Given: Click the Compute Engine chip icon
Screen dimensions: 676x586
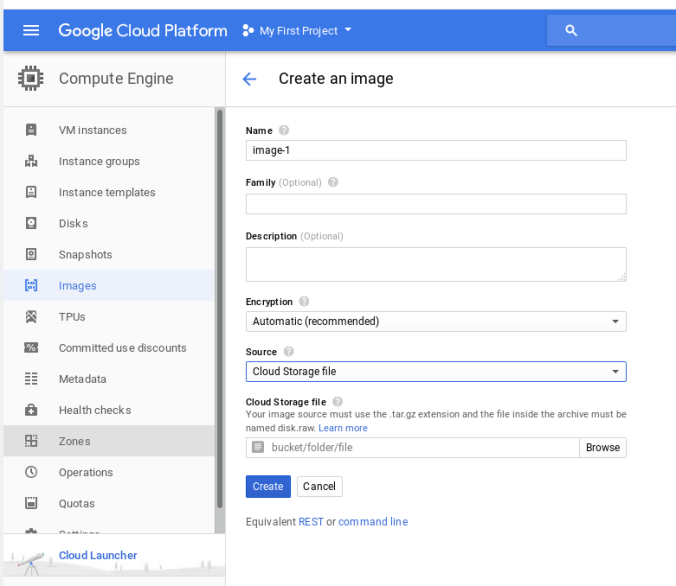Looking at the screenshot, I should (31, 79).
